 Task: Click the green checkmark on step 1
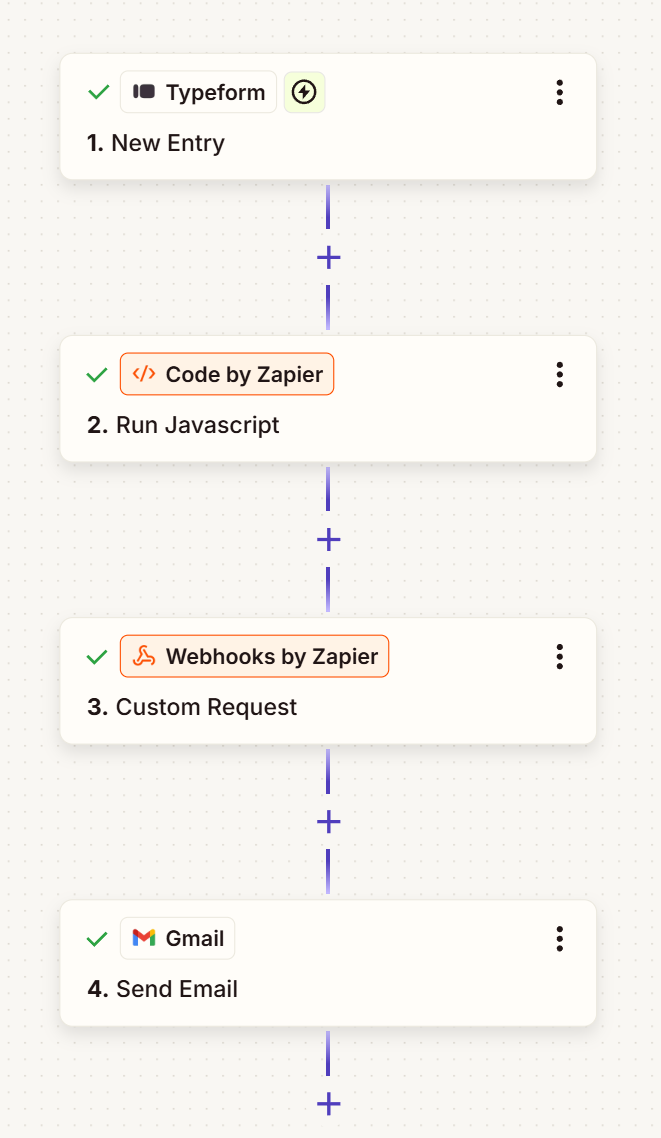point(97,92)
